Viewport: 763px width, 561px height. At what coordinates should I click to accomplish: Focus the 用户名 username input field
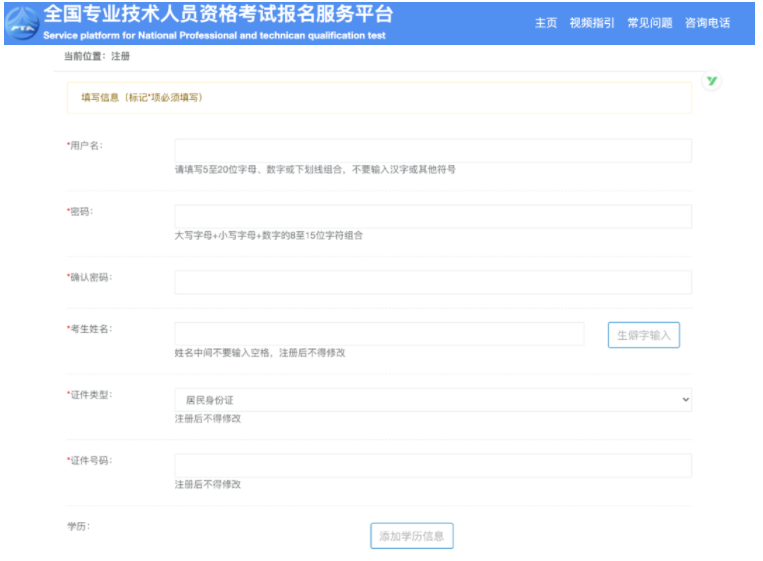tap(433, 151)
